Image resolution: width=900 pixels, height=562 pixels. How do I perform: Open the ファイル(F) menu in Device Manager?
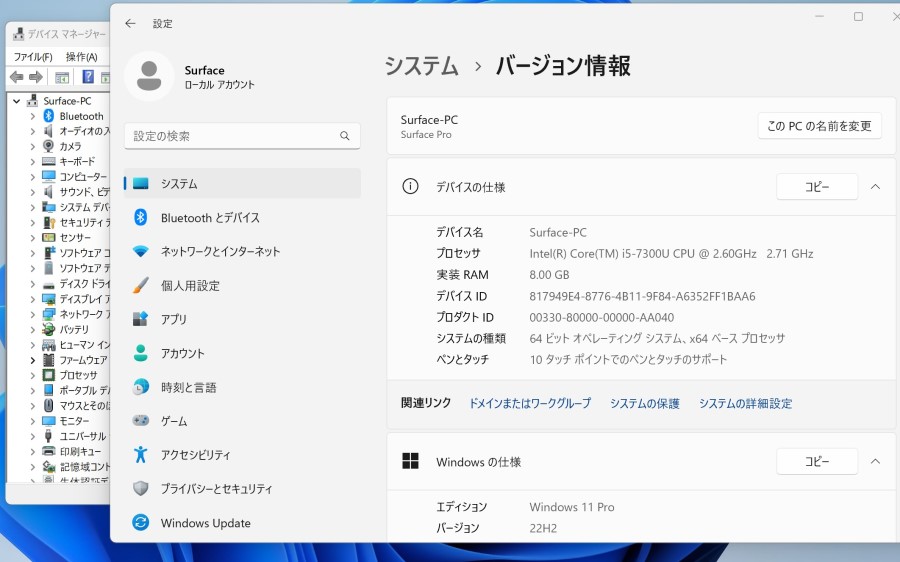coord(33,57)
